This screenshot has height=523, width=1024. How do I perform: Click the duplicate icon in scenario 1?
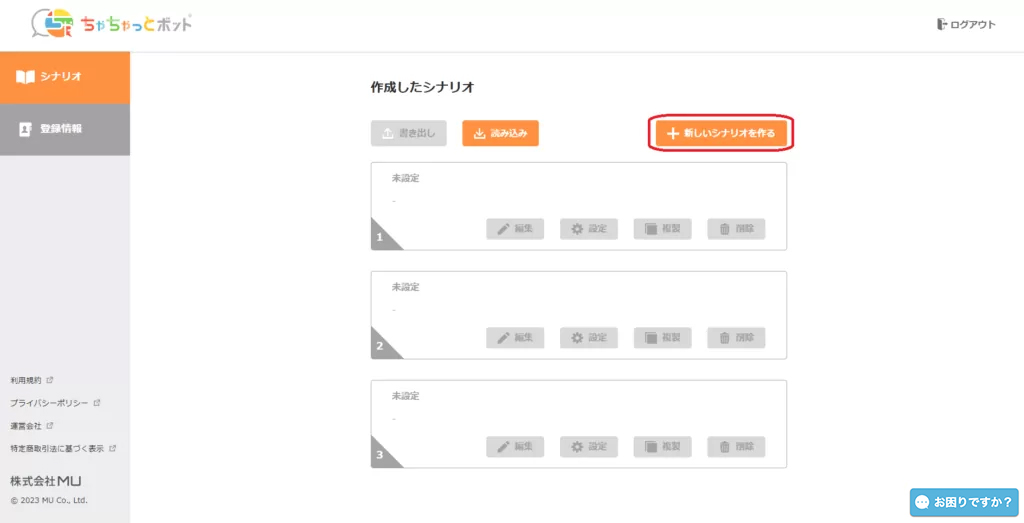pos(651,229)
